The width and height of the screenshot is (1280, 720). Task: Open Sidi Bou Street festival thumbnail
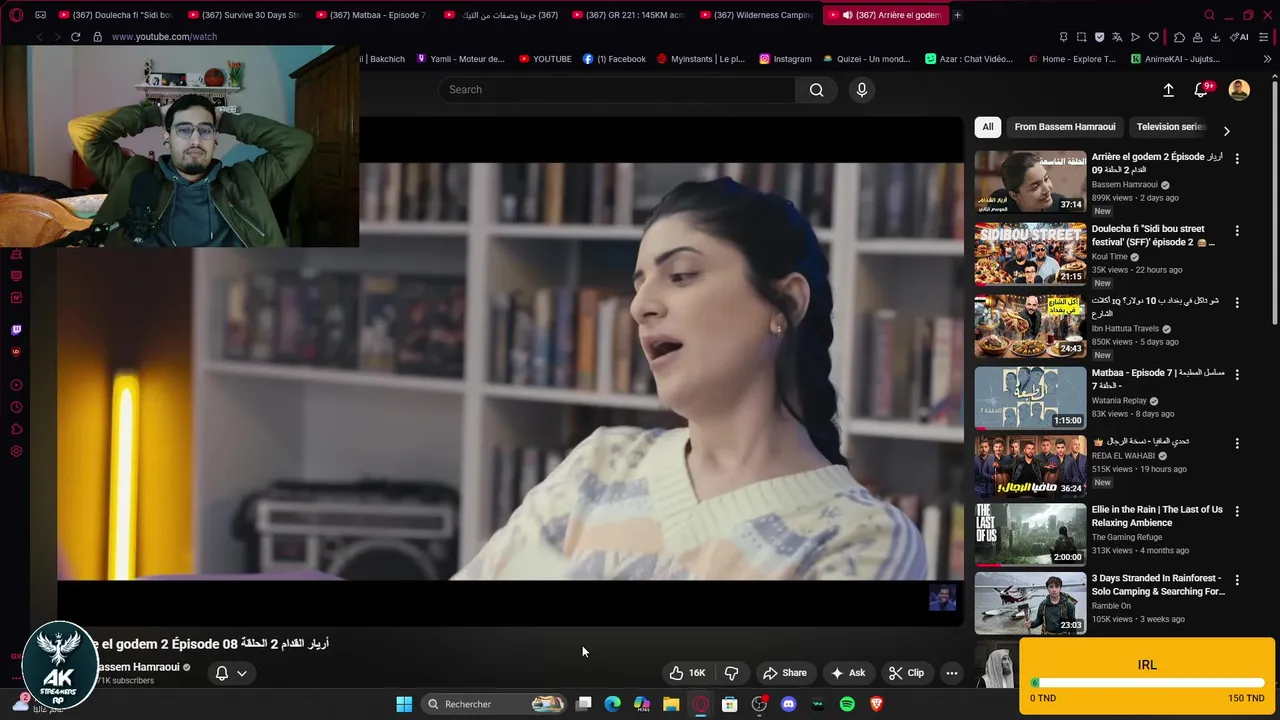pos(1030,254)
